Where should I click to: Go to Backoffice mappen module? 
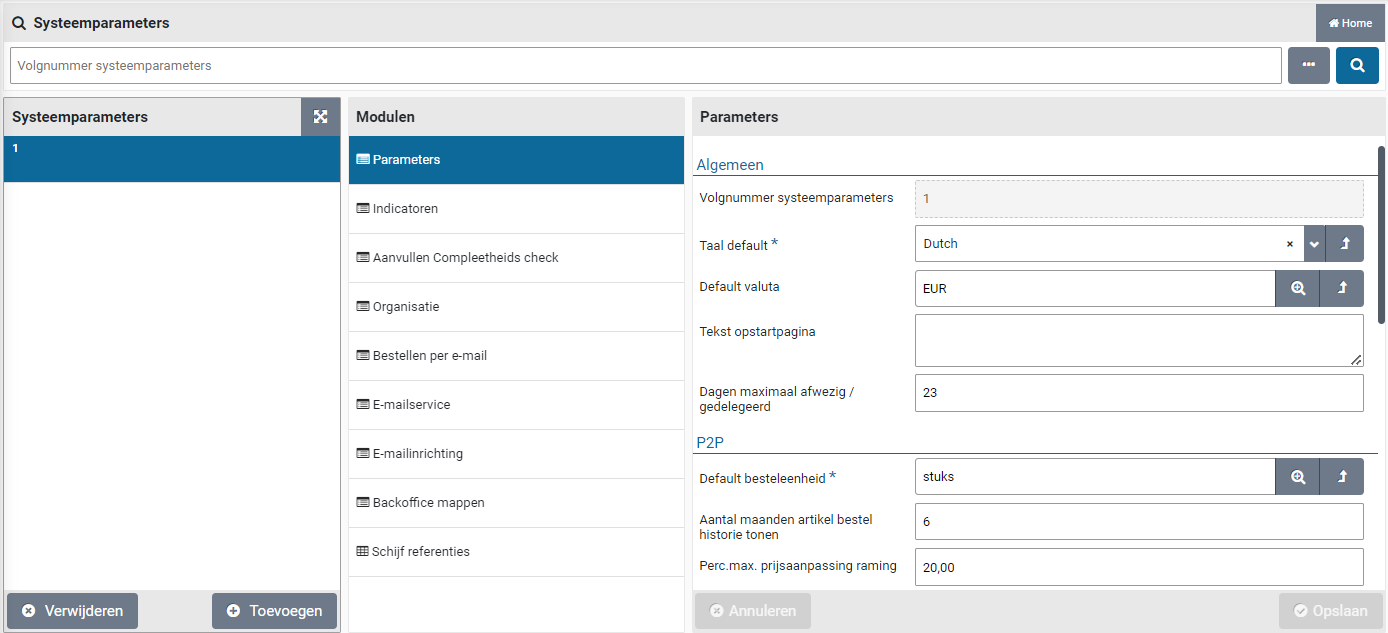click(428, 503)
